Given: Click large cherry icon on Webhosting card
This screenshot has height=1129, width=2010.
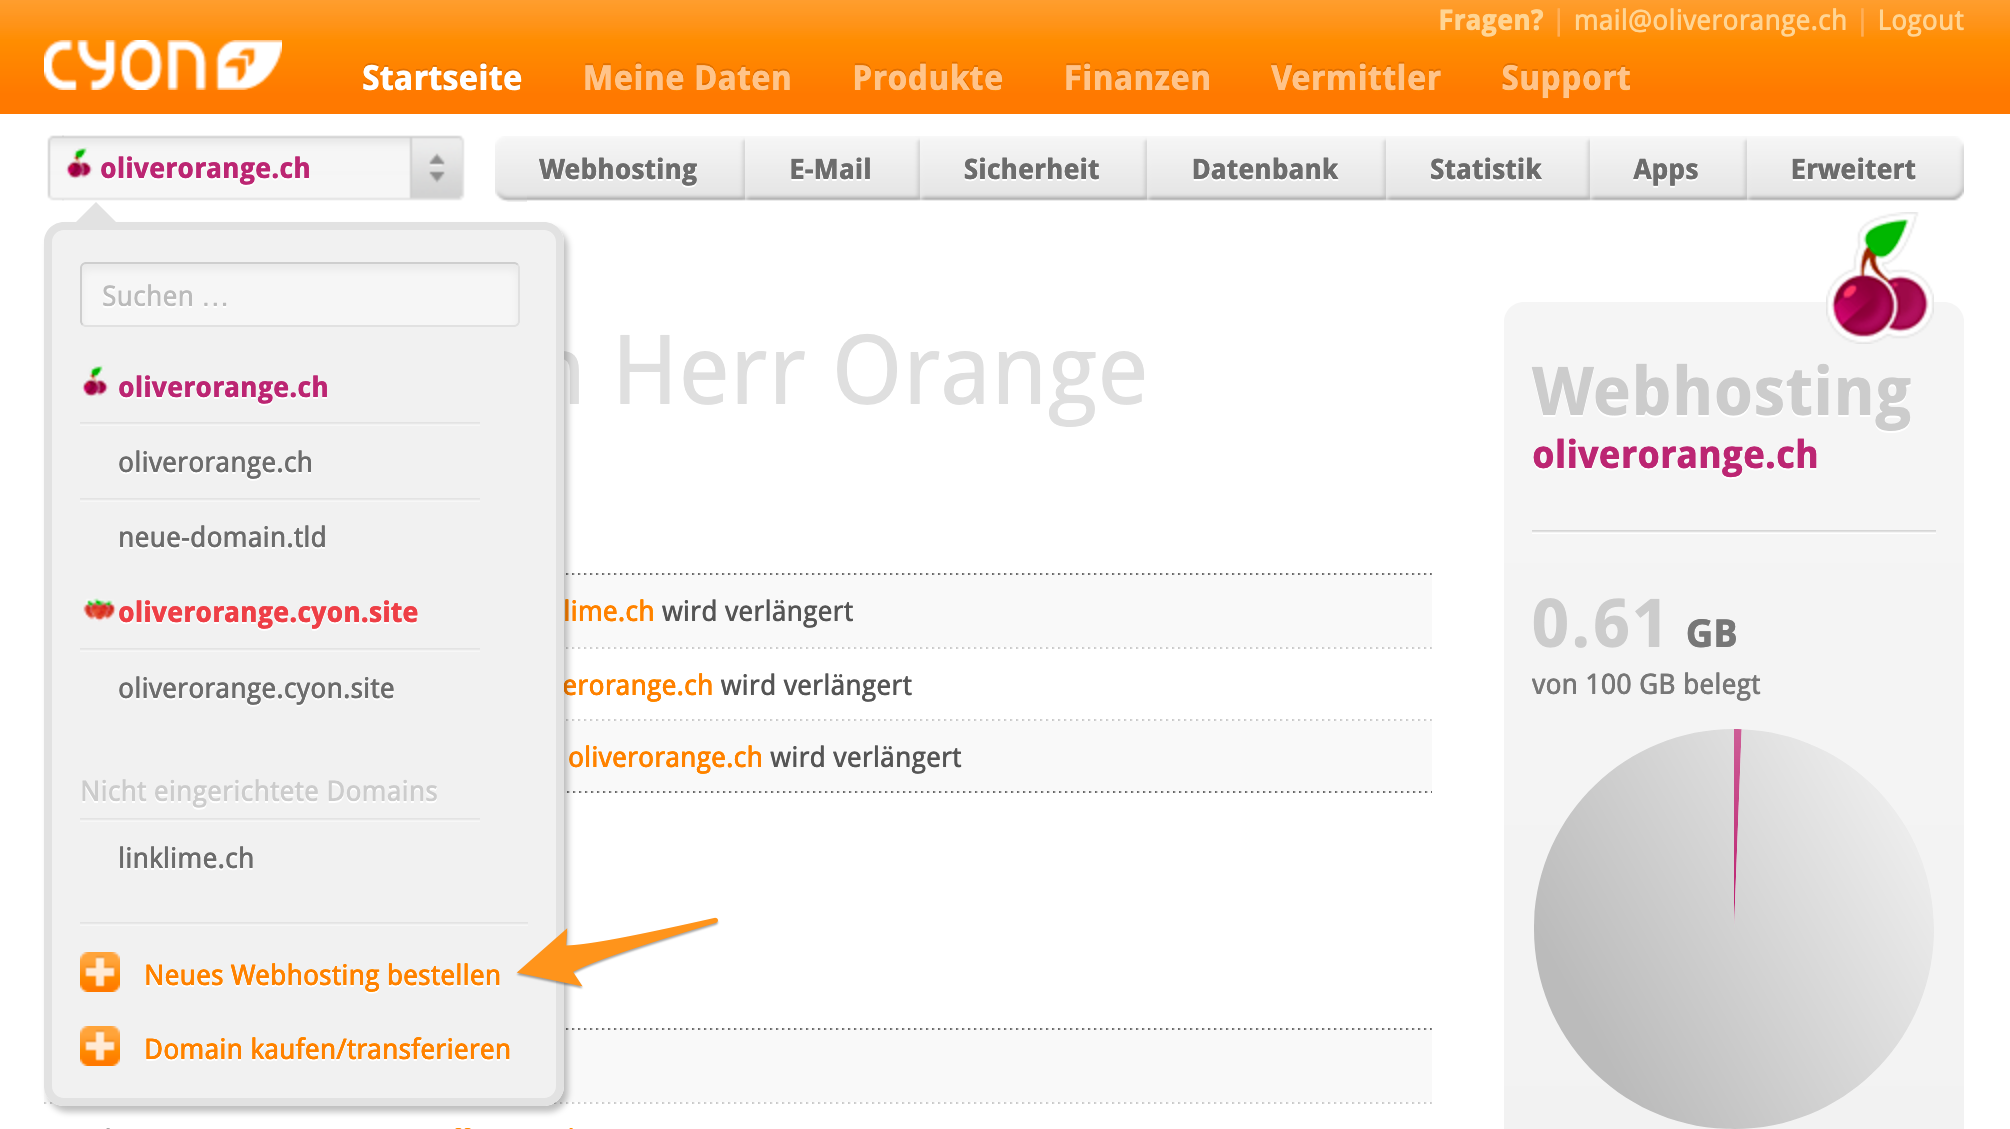Looking at the screenshot, I should (1878, 281).
